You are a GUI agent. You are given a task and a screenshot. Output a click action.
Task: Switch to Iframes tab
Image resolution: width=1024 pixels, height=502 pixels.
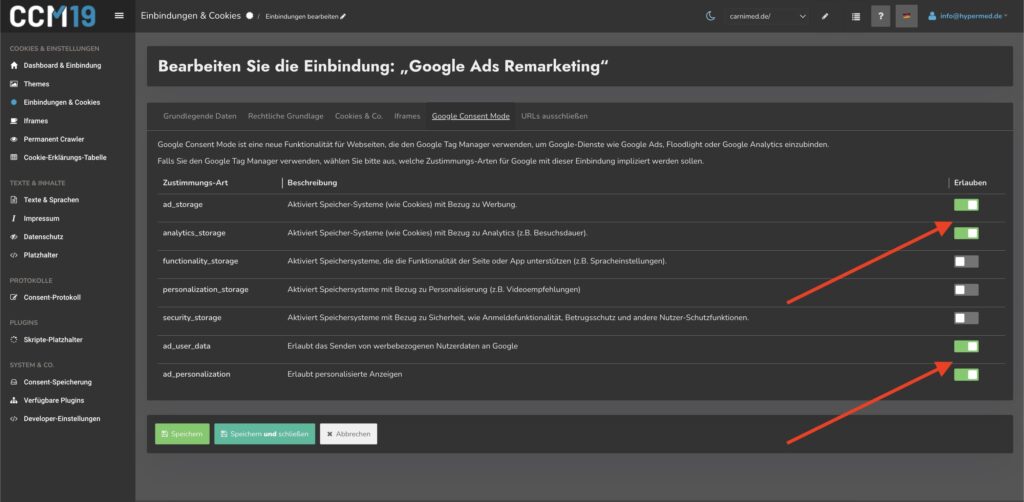point(407,116)
